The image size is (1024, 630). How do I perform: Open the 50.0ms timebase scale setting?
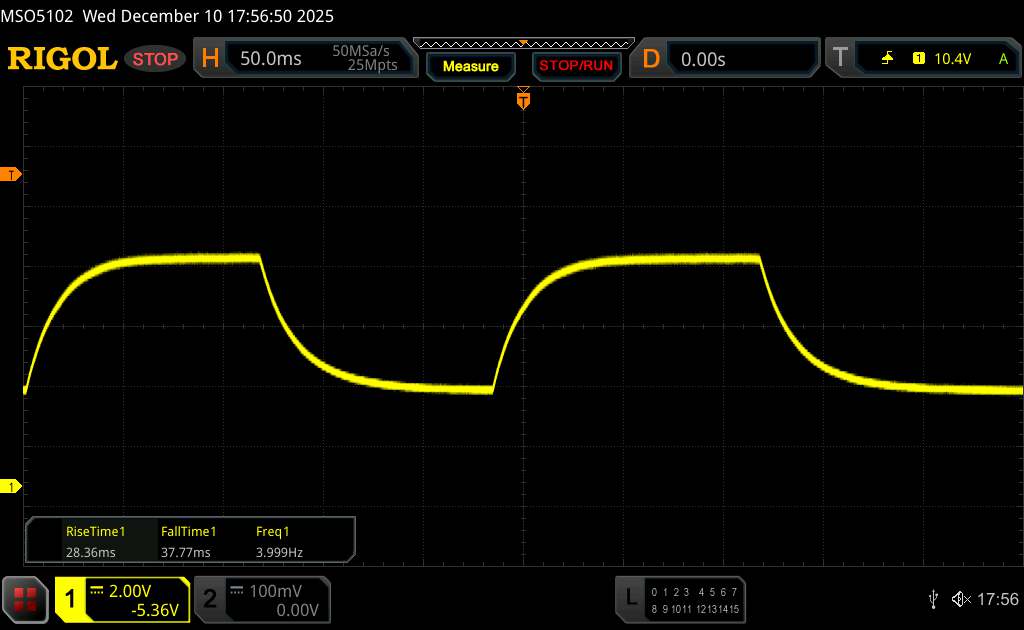pyautogui.click(x=271, y=59)
